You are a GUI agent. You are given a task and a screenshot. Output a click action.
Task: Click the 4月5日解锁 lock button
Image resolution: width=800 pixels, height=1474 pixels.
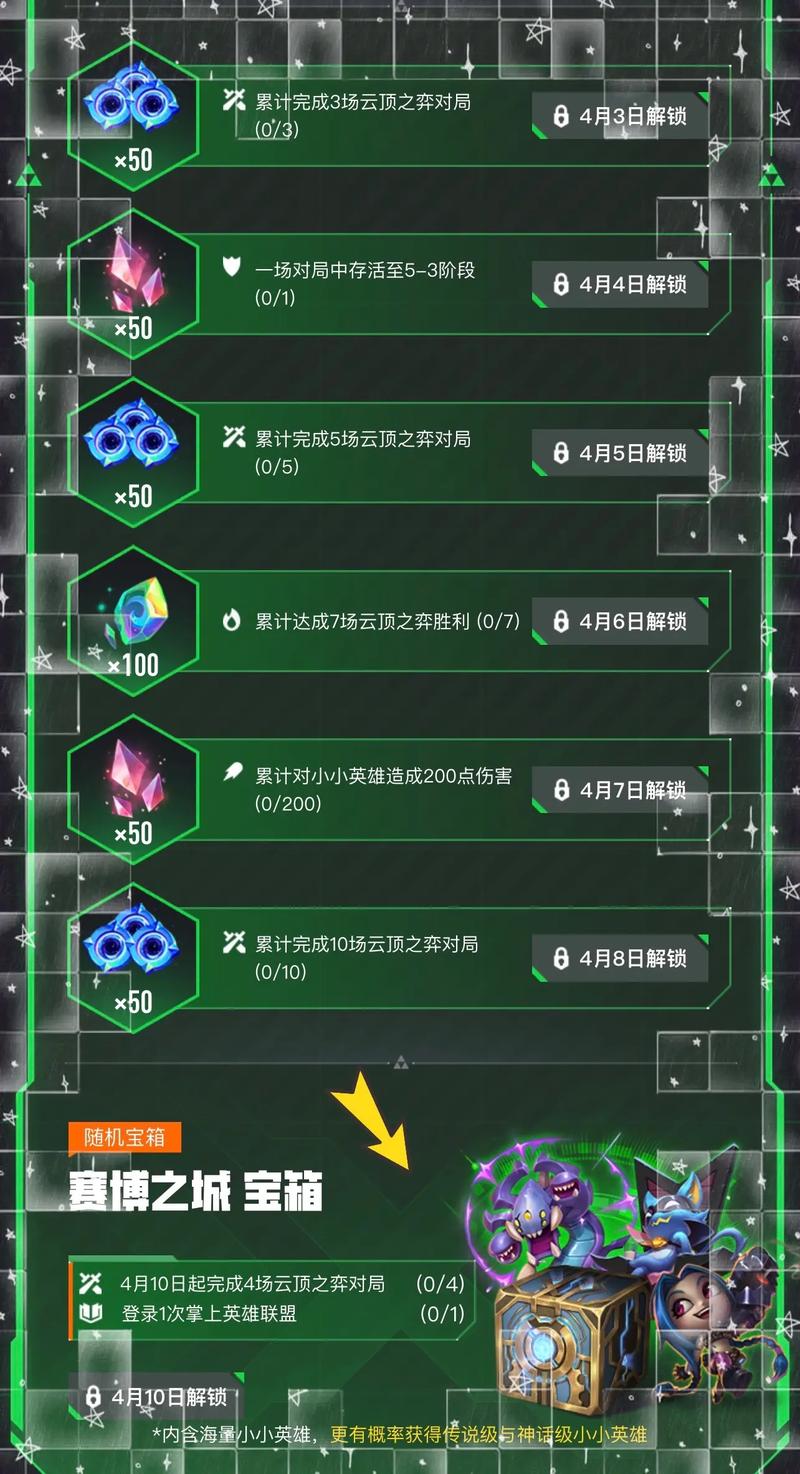621,453
